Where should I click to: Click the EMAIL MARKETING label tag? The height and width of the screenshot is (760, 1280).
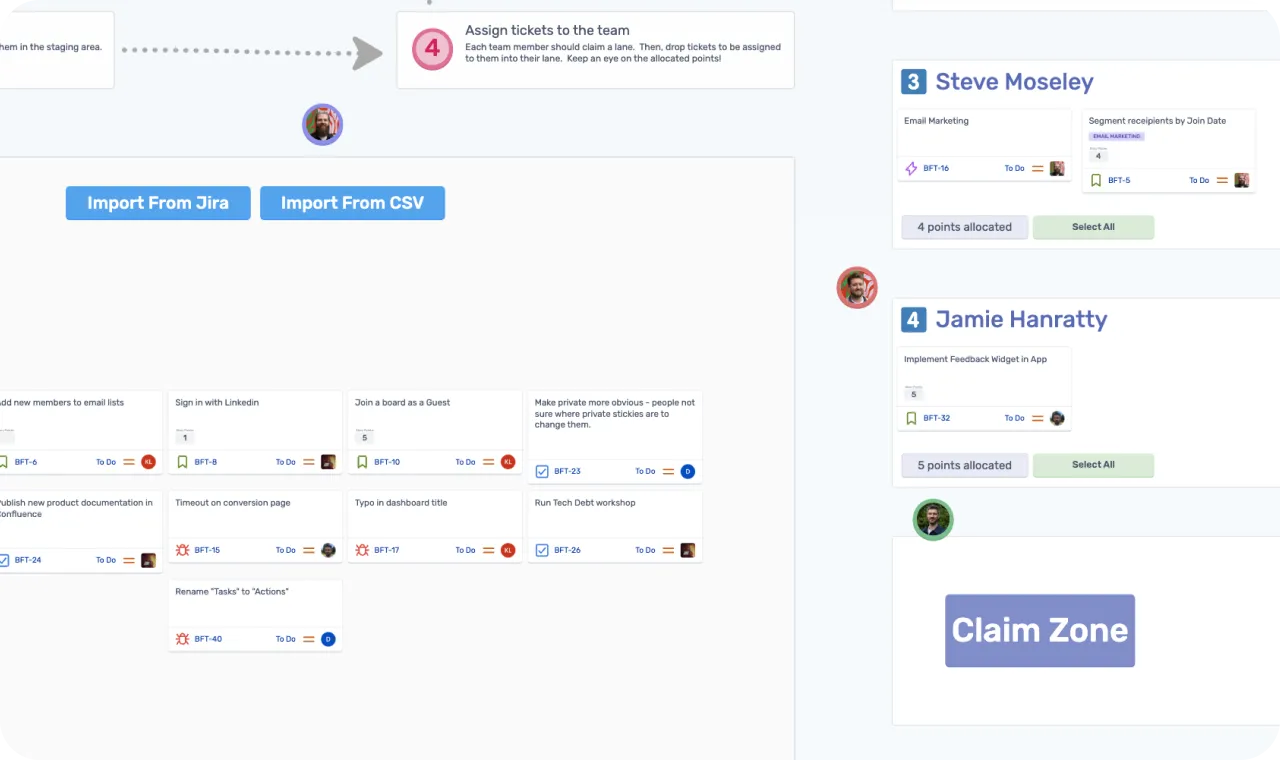1116,136
